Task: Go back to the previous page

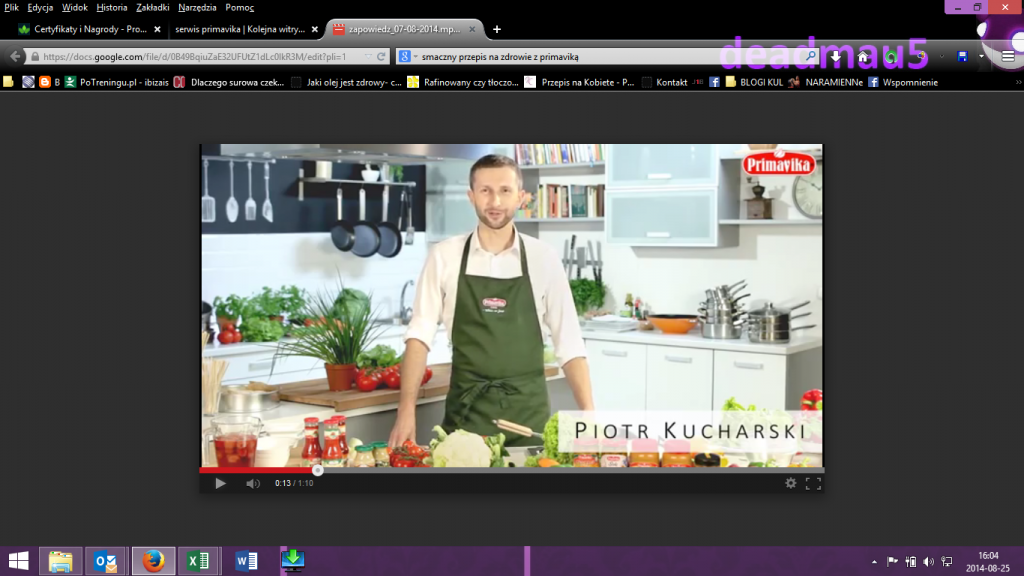Action: 16,57
